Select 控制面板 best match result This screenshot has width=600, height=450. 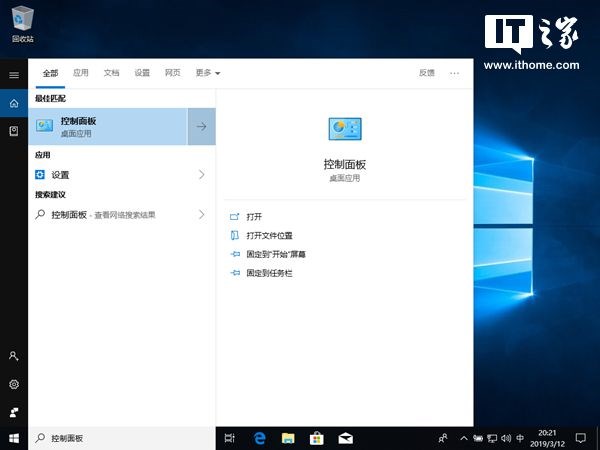pyautogui.click(x=108, y=127)
